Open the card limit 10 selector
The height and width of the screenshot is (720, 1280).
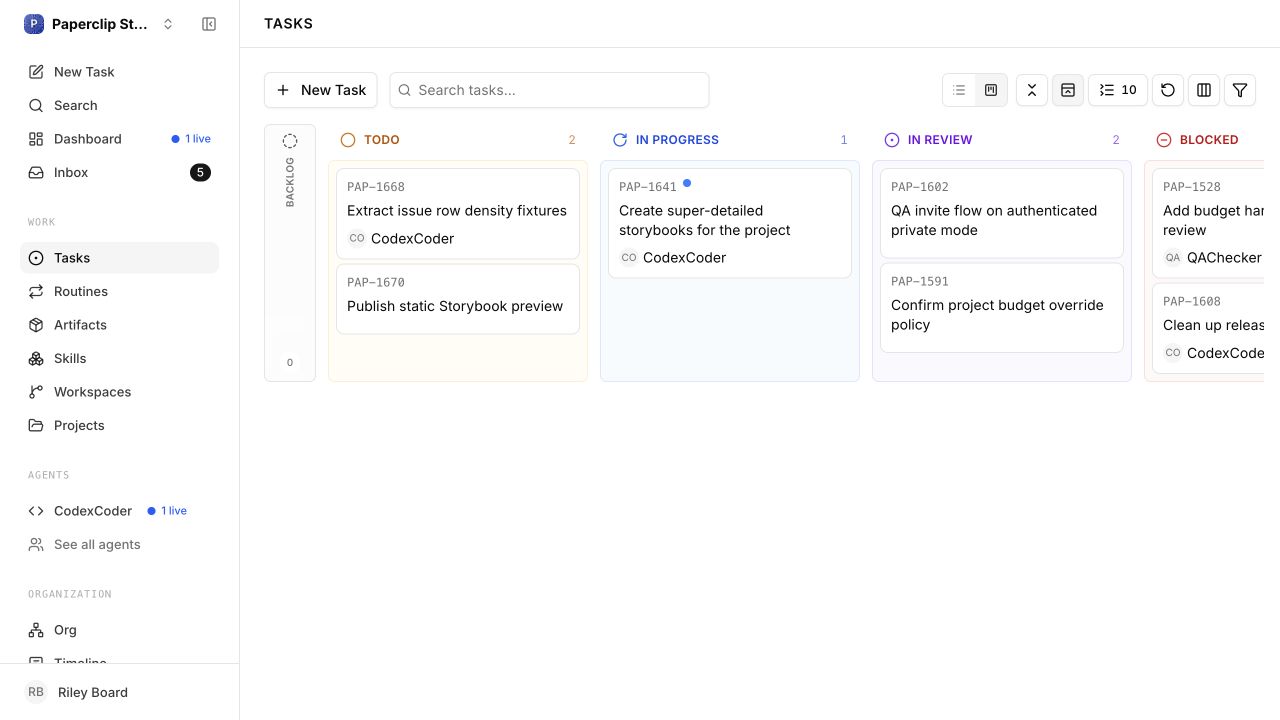tap(1118, 90)
